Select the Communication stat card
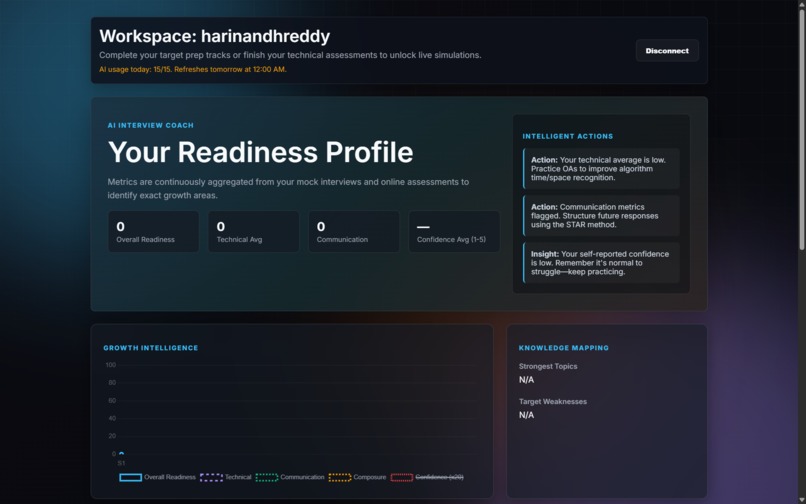806x504 pixels. 354,231
